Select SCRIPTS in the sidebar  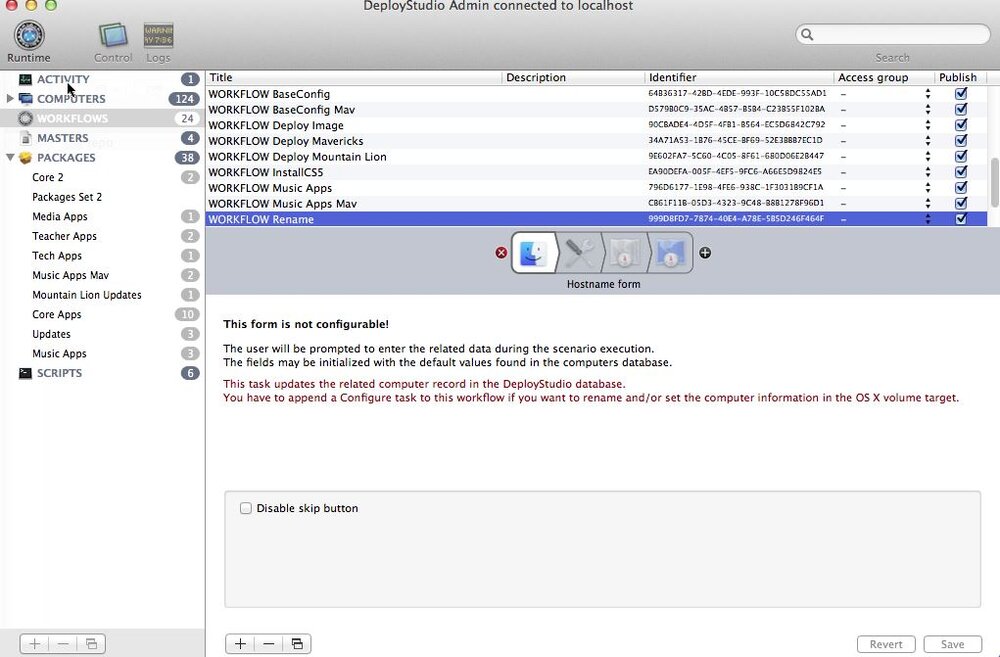59,373
